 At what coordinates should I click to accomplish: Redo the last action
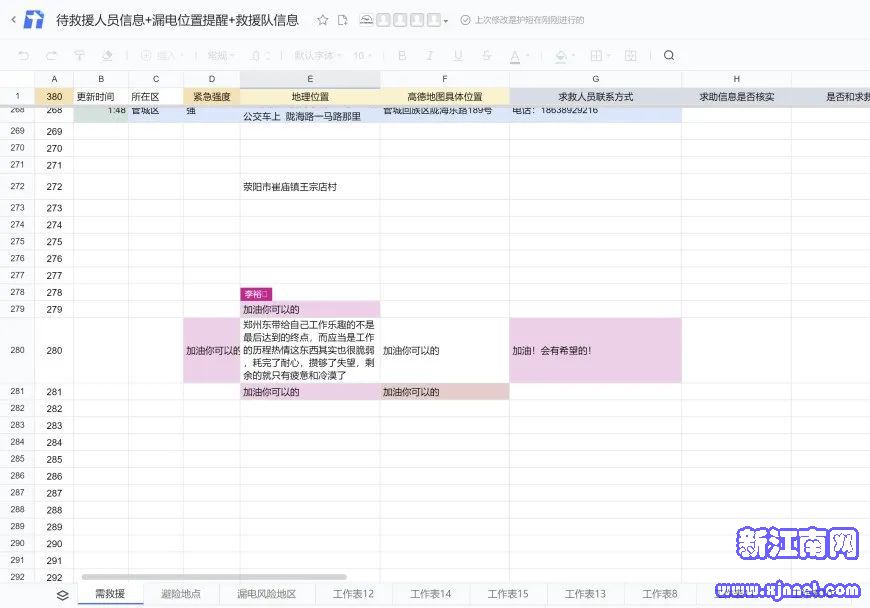(x=52, y=55)
